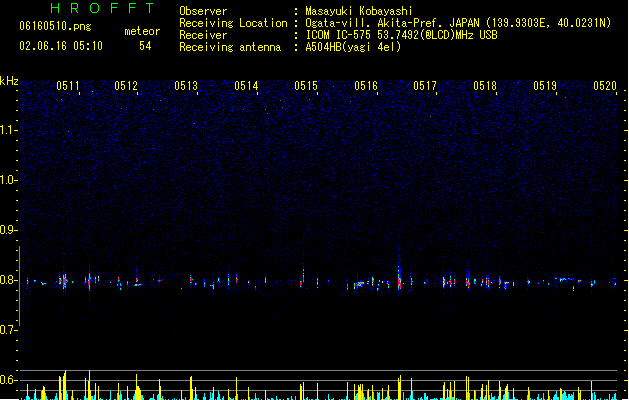Click the Receiving Location label
Viewport: 629px width, 400px height.
coord(233,23)
